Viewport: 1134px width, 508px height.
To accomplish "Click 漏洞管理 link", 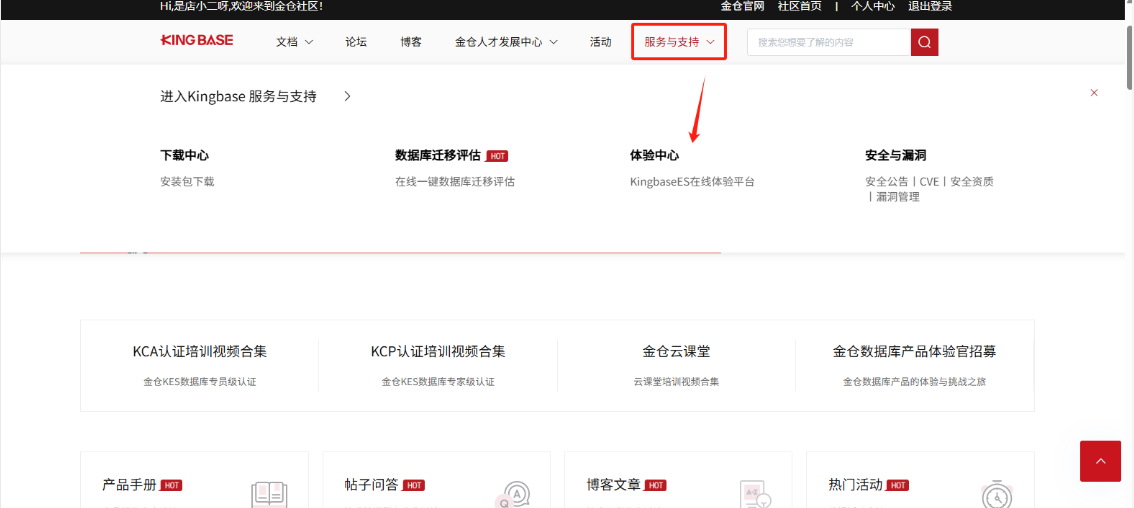I will (898, 197).
